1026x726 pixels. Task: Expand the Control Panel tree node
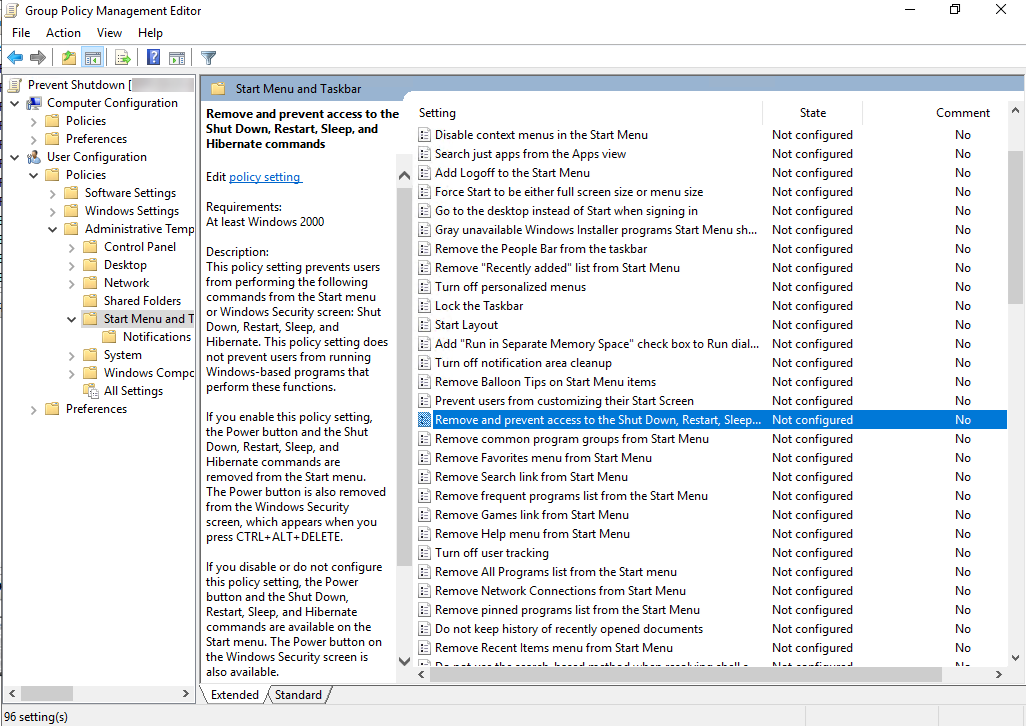[x=70, y=246]
